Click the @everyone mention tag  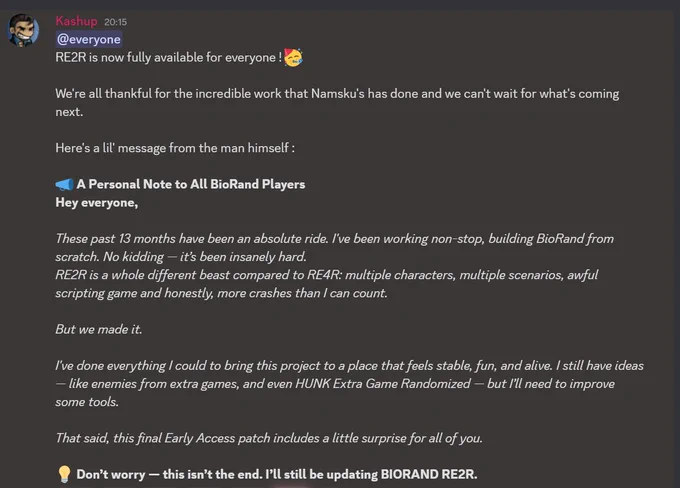click(89, 39)
